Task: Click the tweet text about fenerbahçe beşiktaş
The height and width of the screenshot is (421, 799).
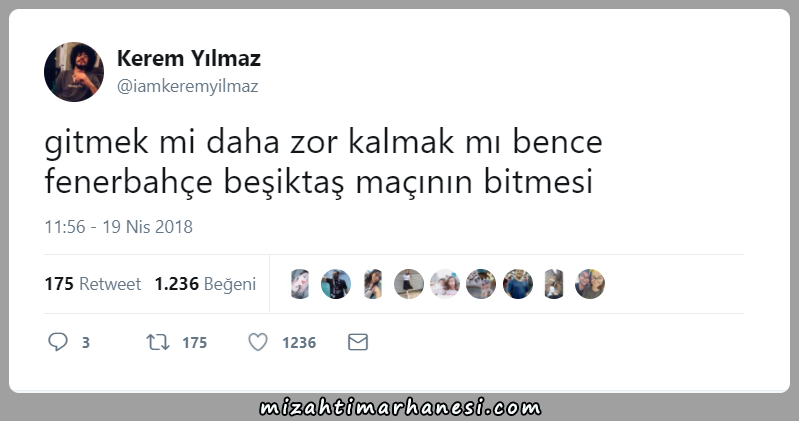Action: pos(324,162)
